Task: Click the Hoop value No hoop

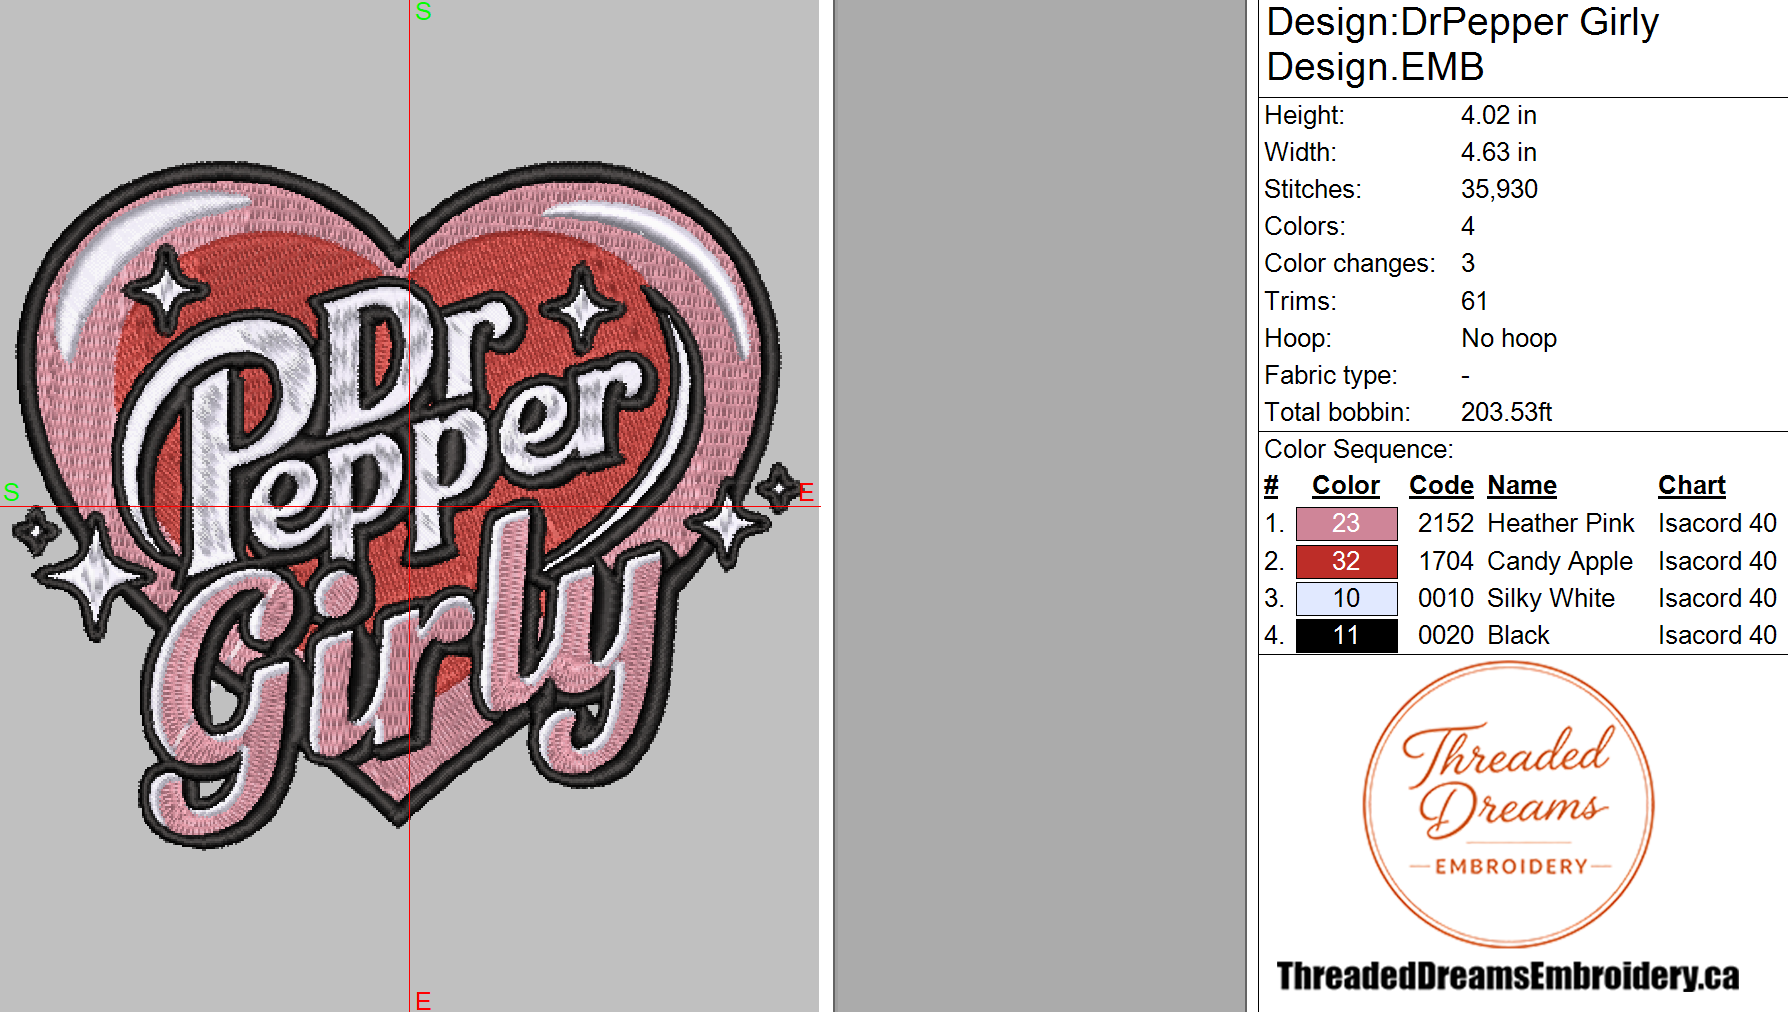Action: [1509, 338]
